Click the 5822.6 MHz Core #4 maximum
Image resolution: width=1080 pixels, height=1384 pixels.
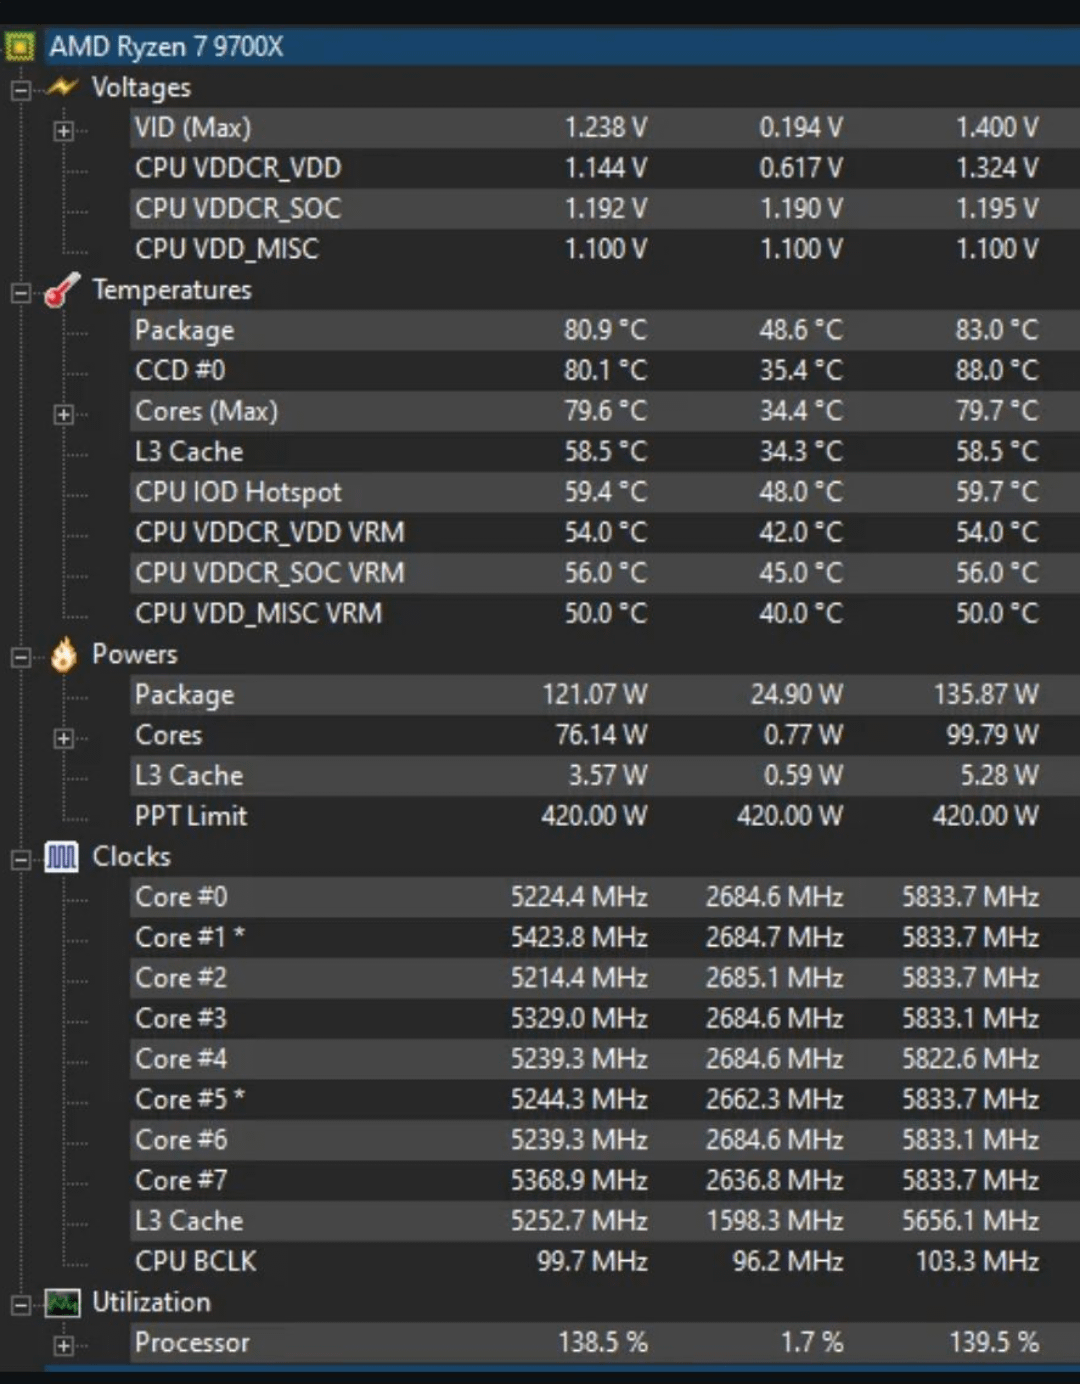pos(970,1059)
